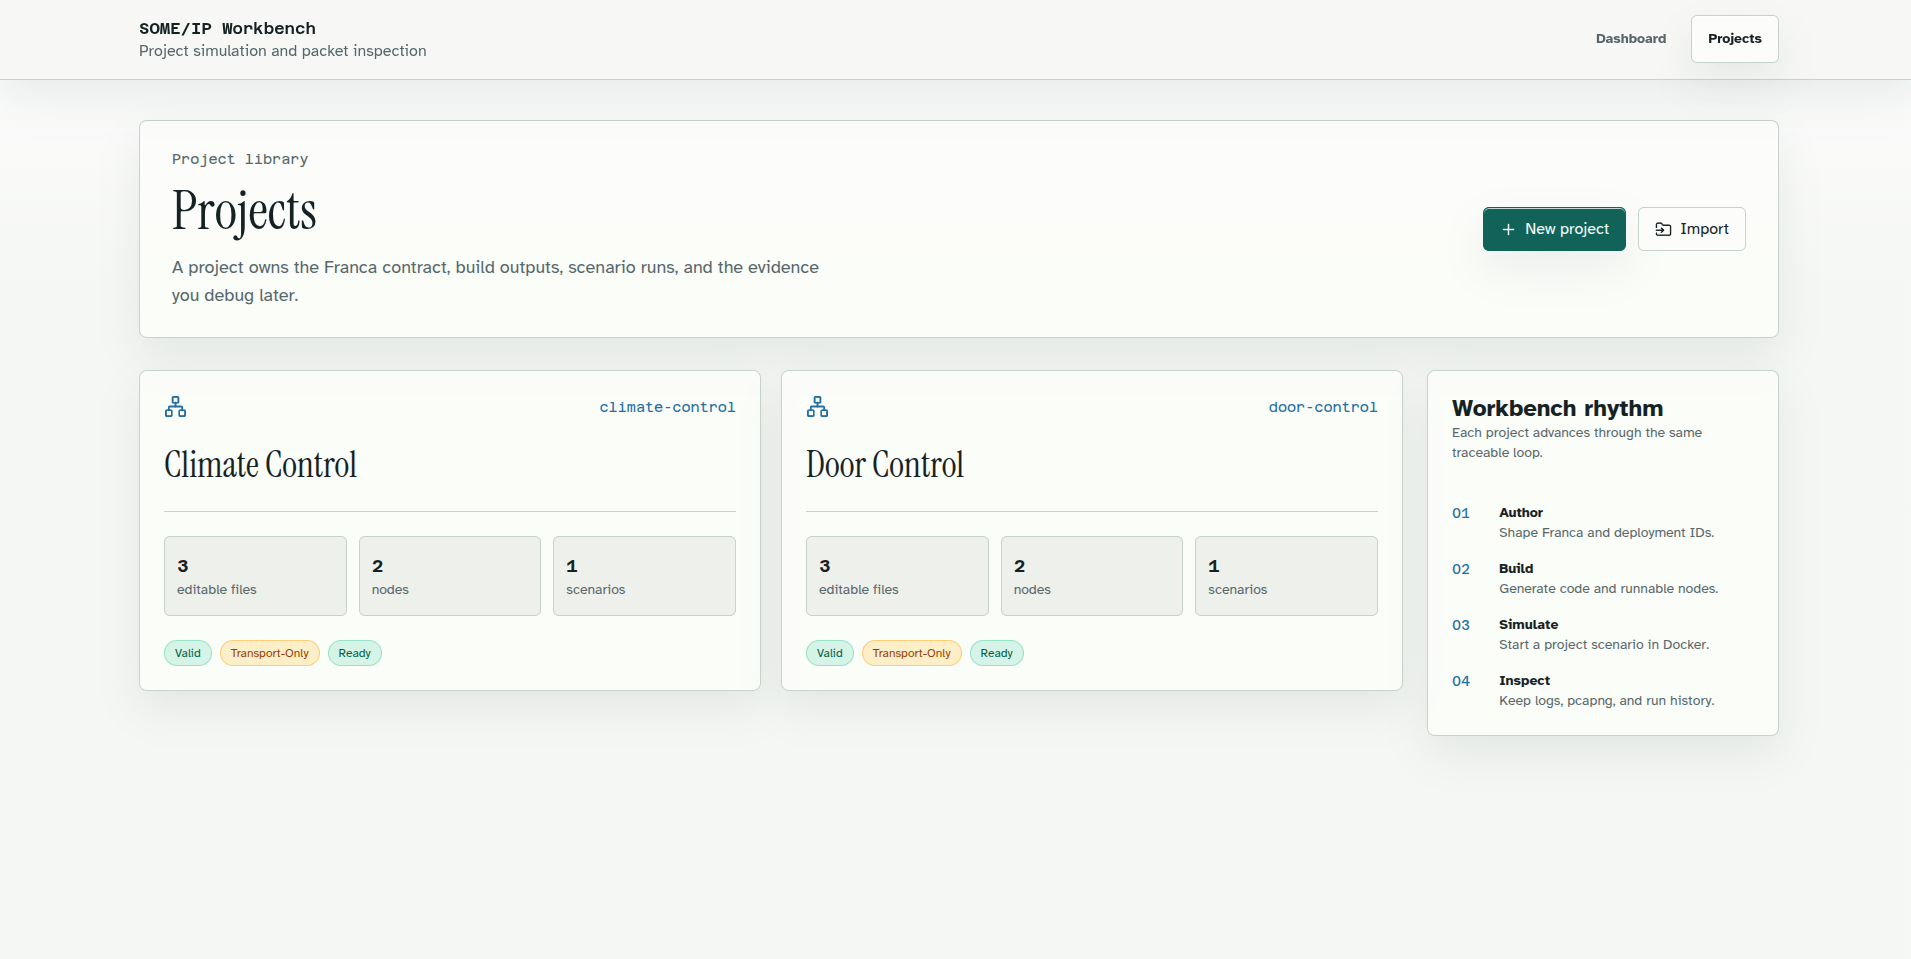The height and width of the screenshot is (959, 1911).
Task: Click the 03 Simulate step
Action: (1603, 634)
